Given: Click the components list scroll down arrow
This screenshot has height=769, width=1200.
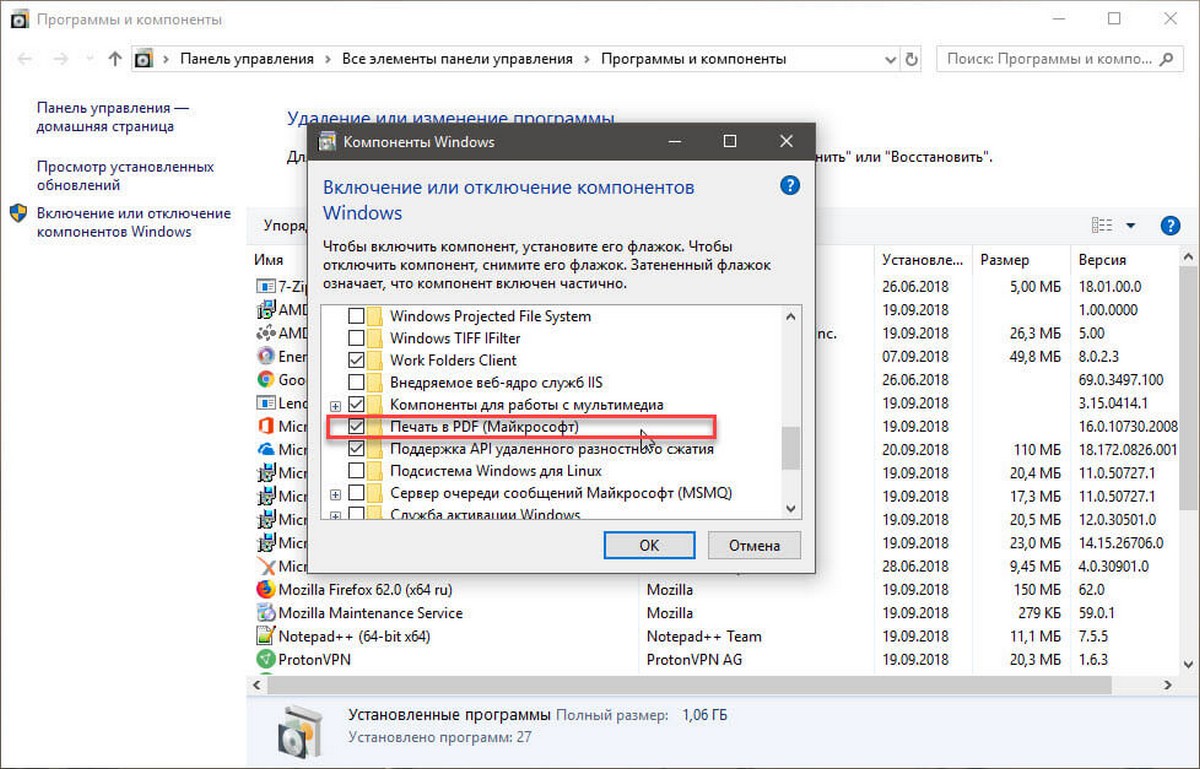Looking at the screenshot, I should (790, 508).
